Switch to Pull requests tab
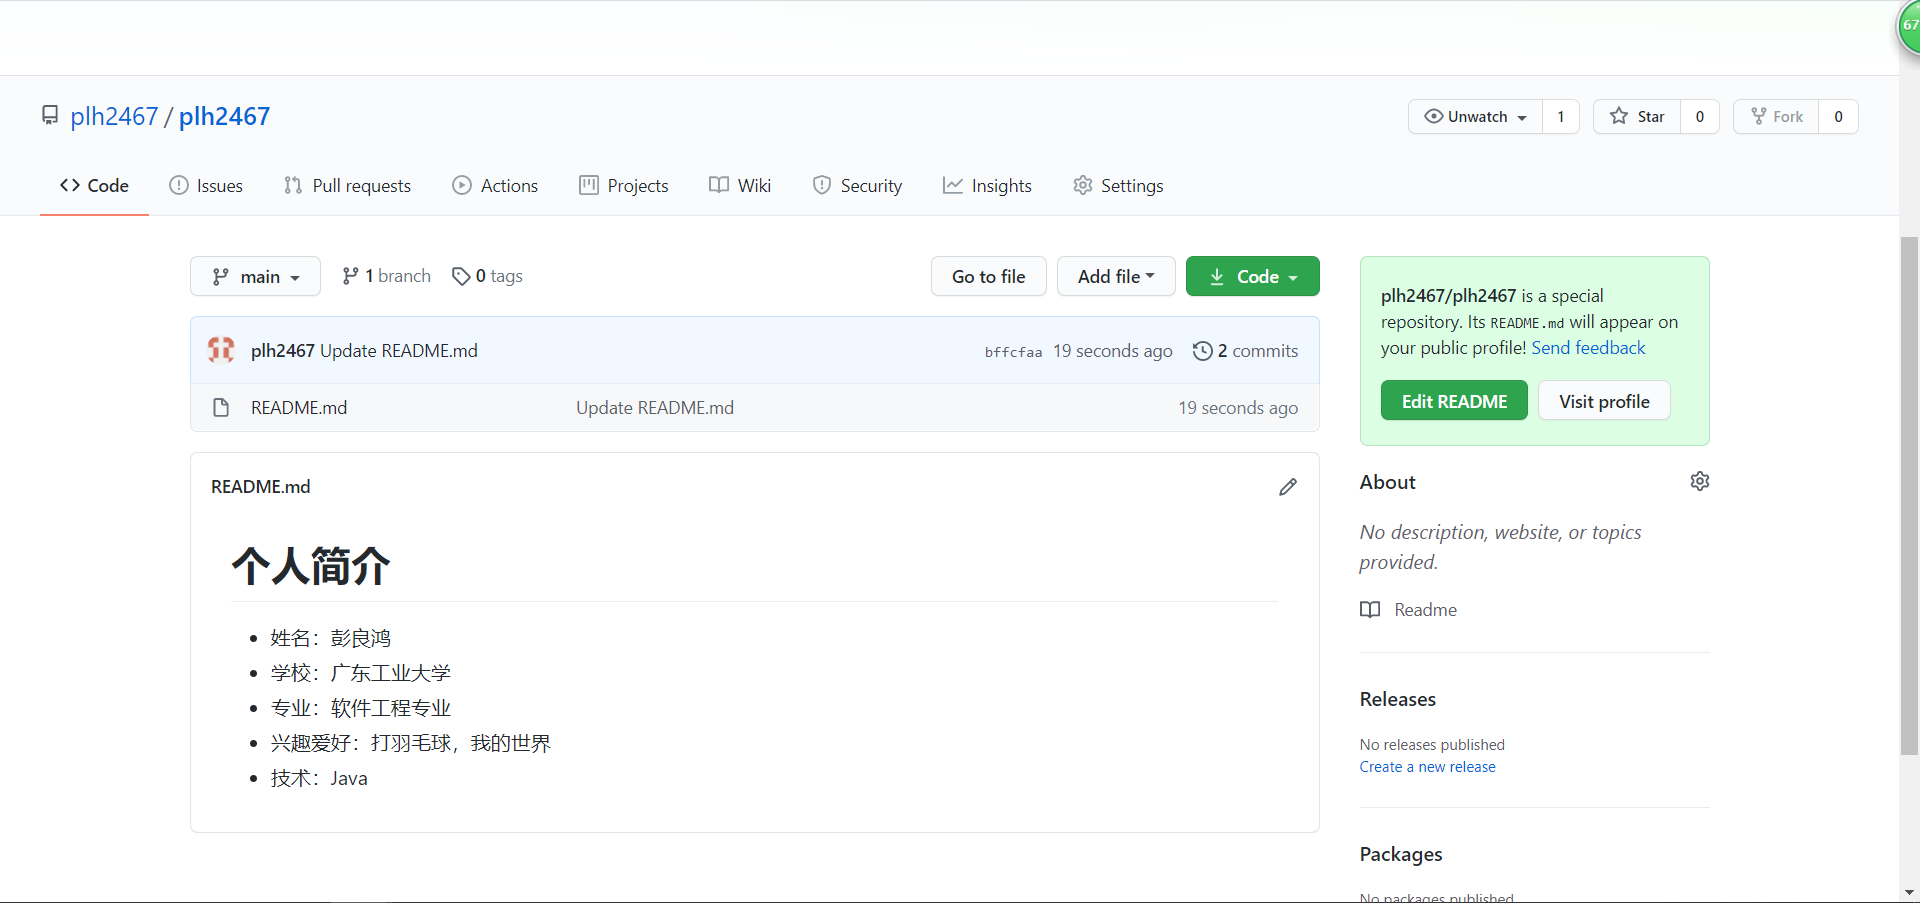 pos(347,185)
